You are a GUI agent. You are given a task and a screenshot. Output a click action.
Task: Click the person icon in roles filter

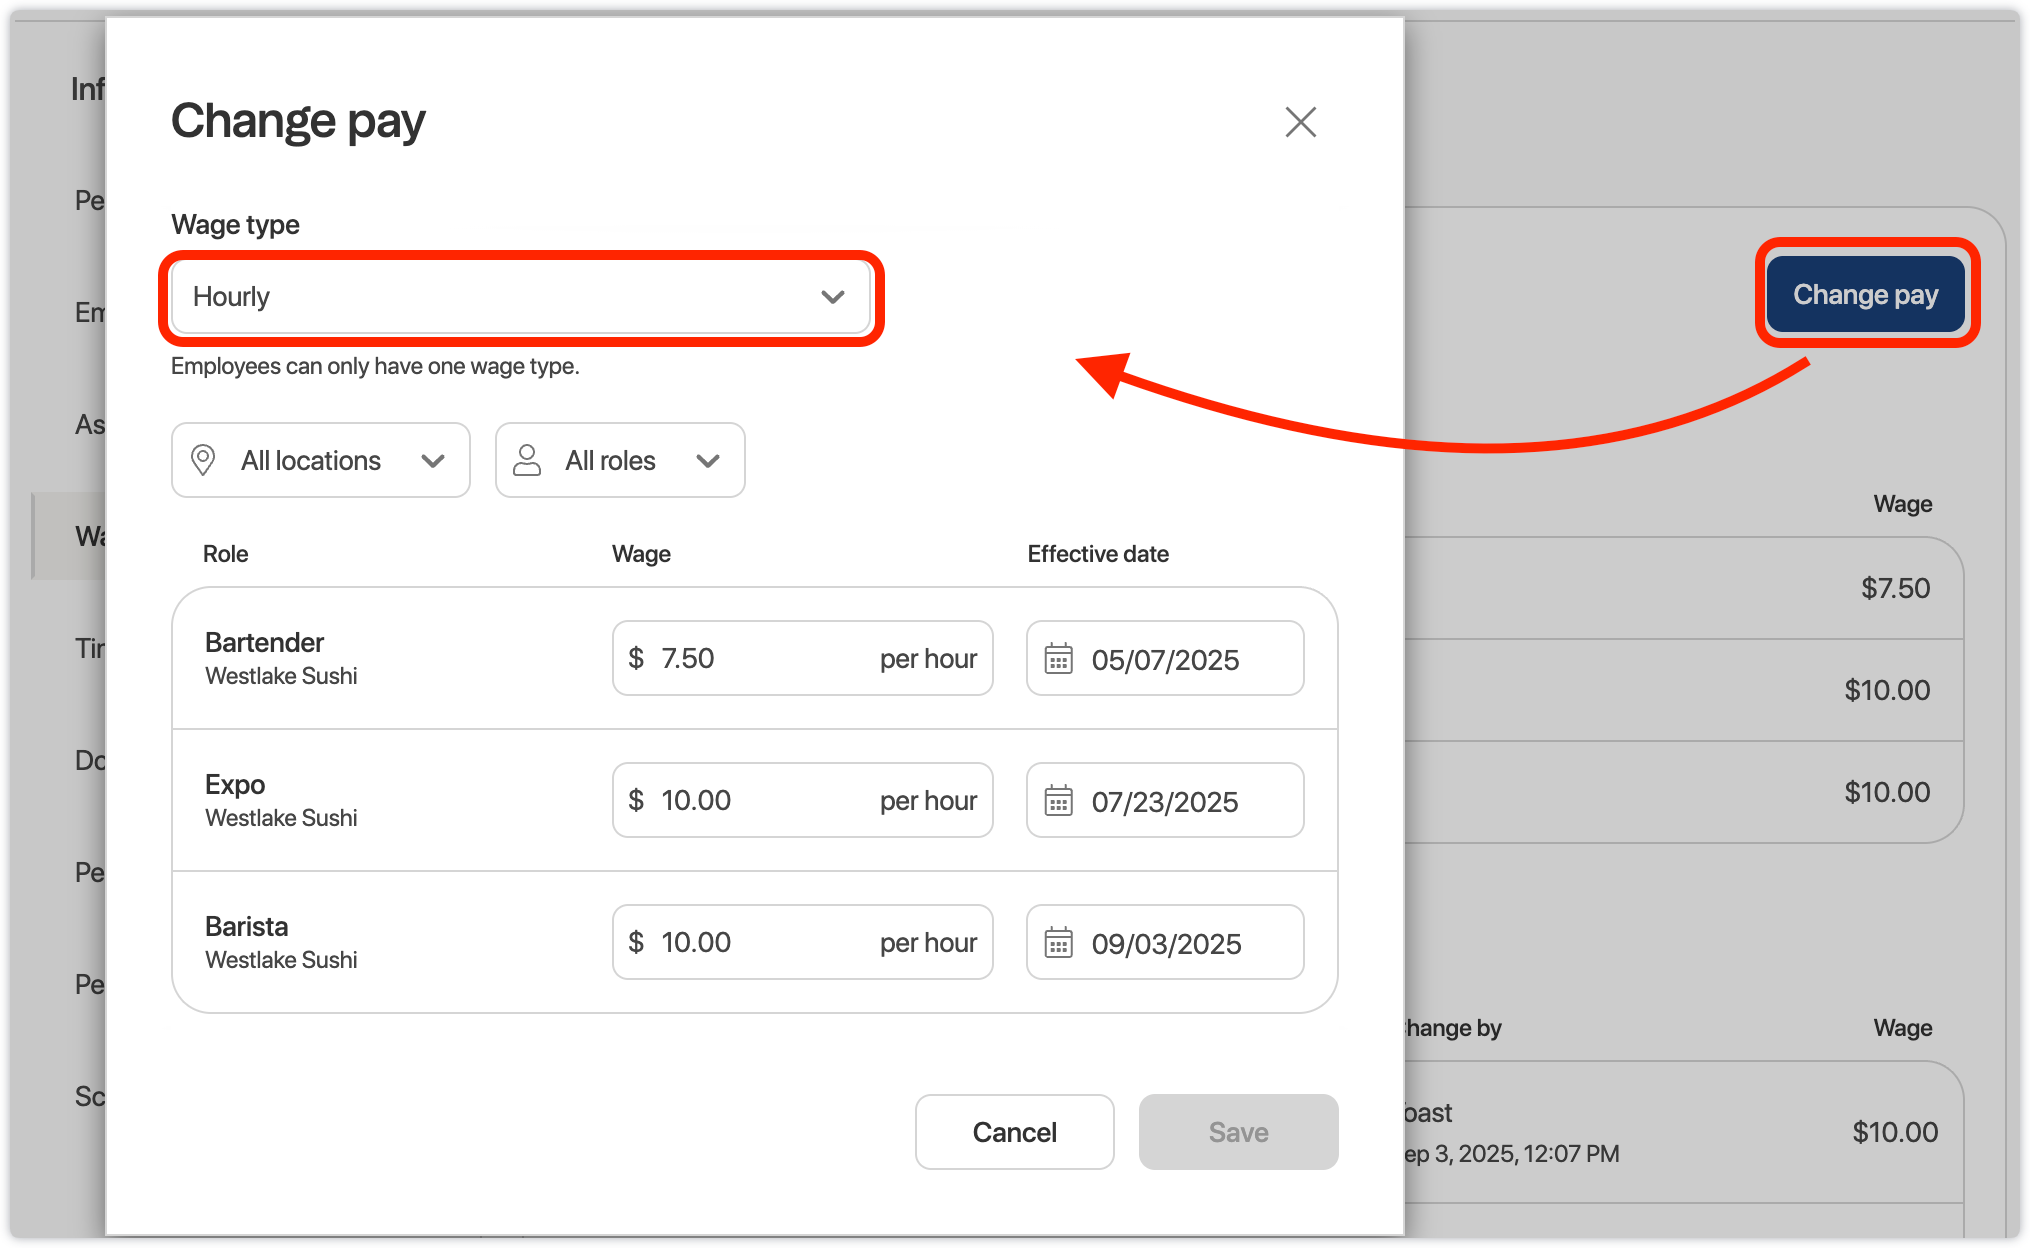pos(527,460)
